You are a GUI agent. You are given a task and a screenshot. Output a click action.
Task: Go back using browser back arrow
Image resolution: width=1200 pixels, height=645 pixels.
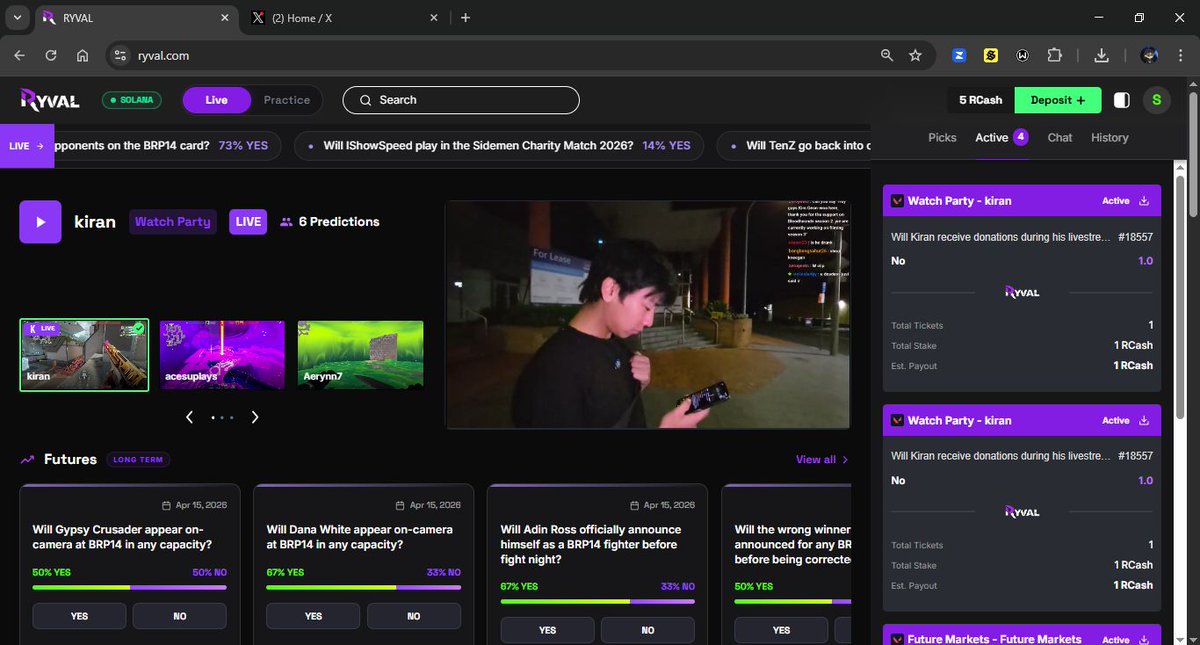(20, 56)
